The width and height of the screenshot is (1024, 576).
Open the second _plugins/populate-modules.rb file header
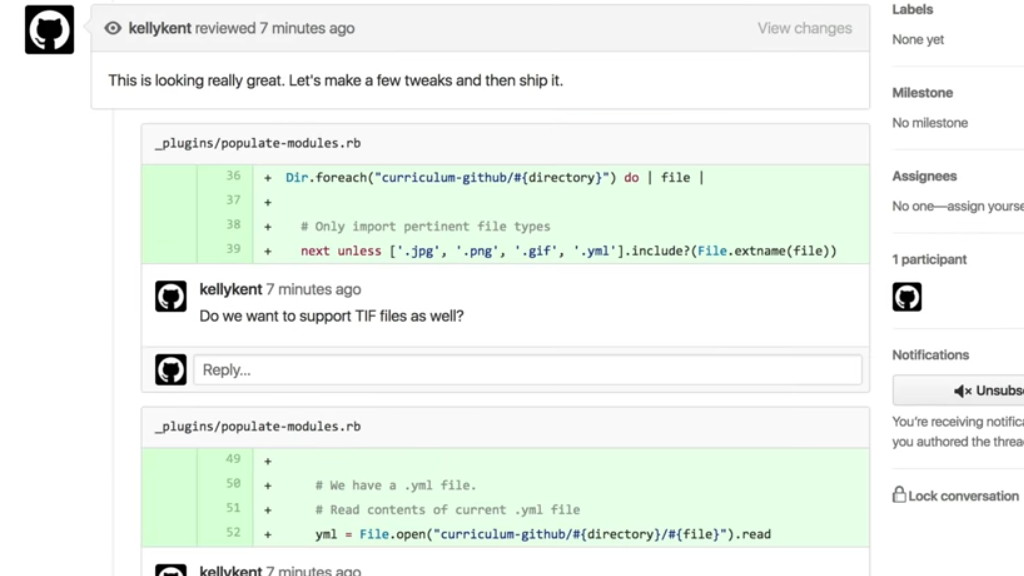[257, 426]
